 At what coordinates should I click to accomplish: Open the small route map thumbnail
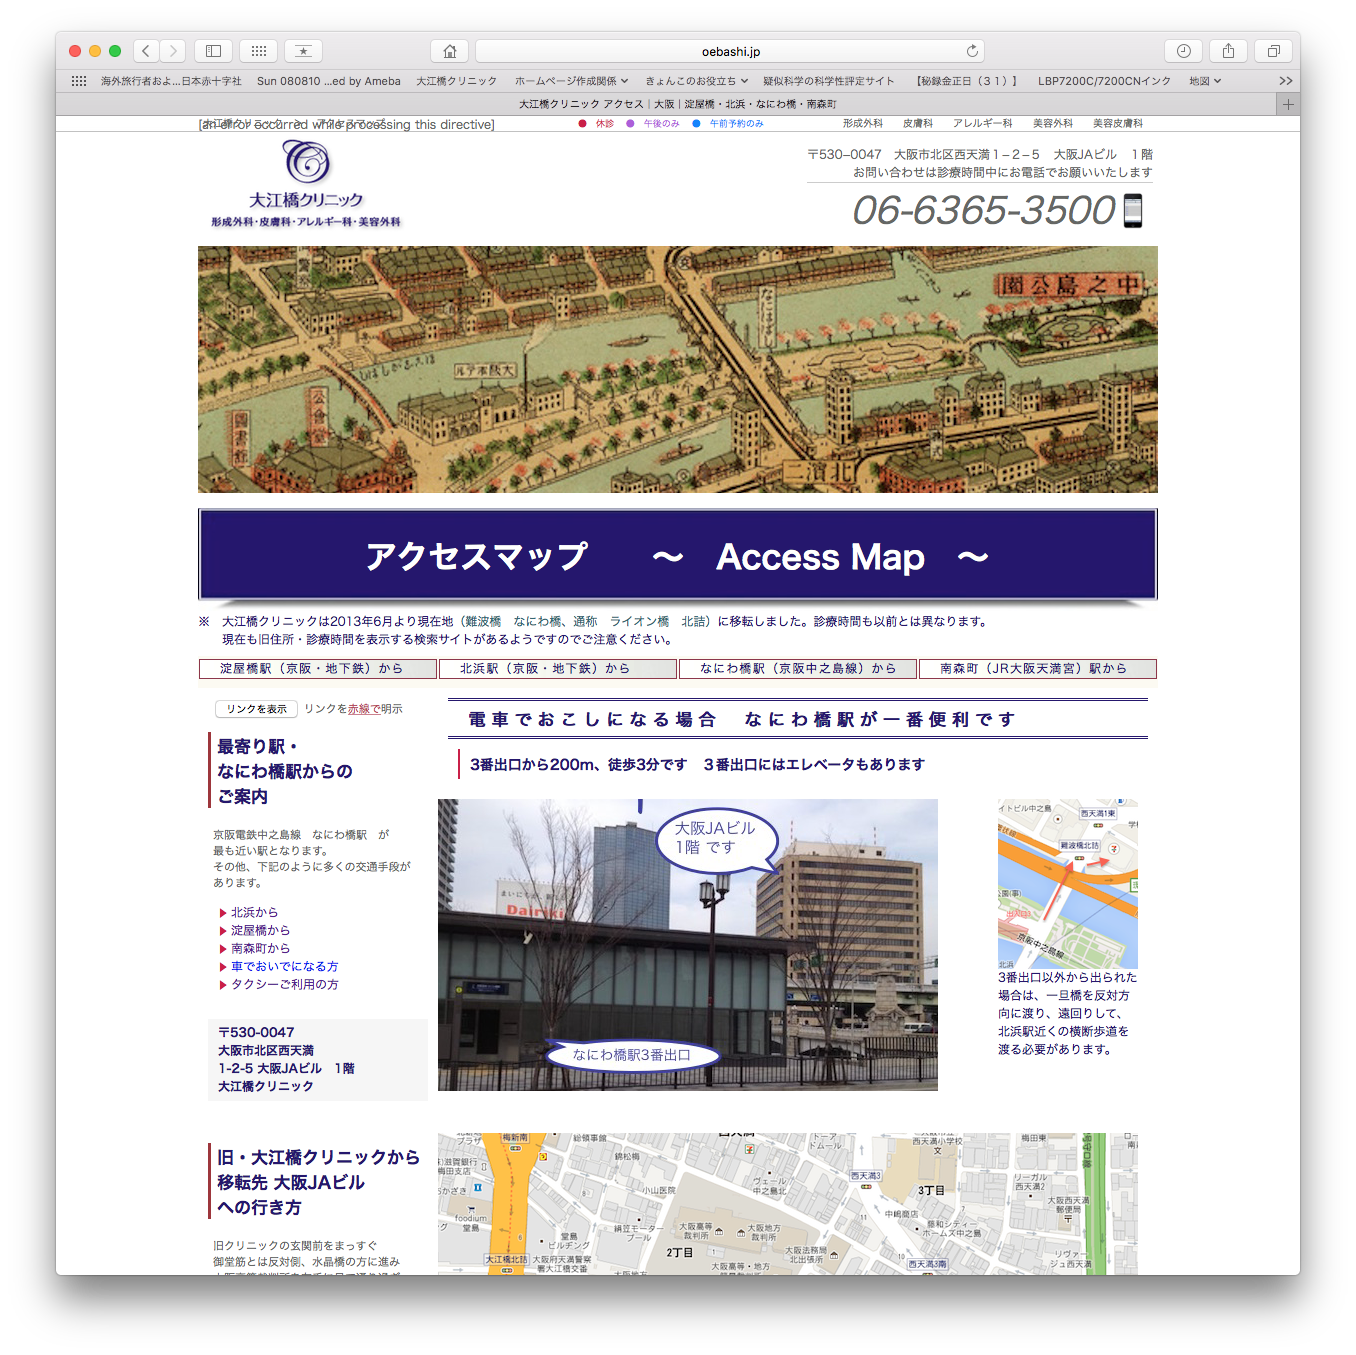(x=1068, y=883)
